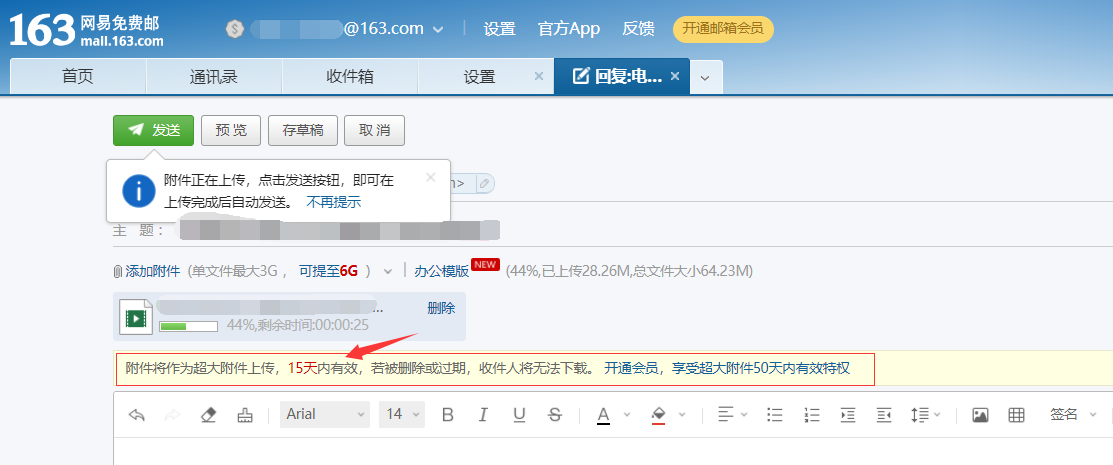Screen dimensions: 1113x465
Task: Click the blue info icon in popup
Action: (x=139, y=190)
